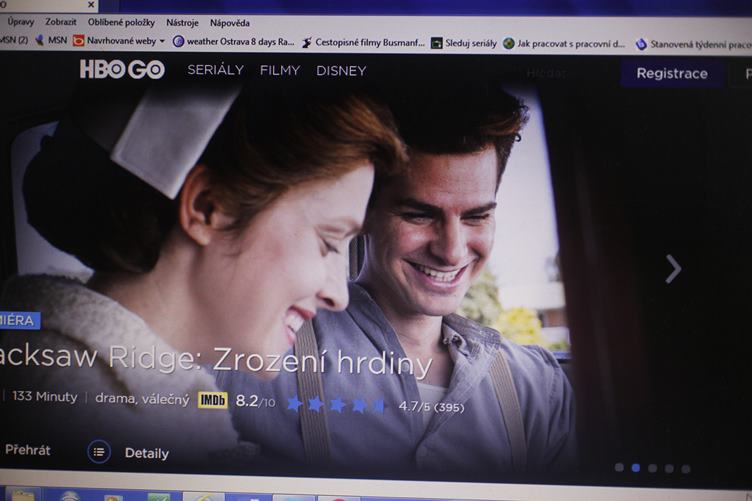Click the Sleduj seriály bookmark icon
The width and height of the screenshot is (752, 501).
(x=436, y=43)
